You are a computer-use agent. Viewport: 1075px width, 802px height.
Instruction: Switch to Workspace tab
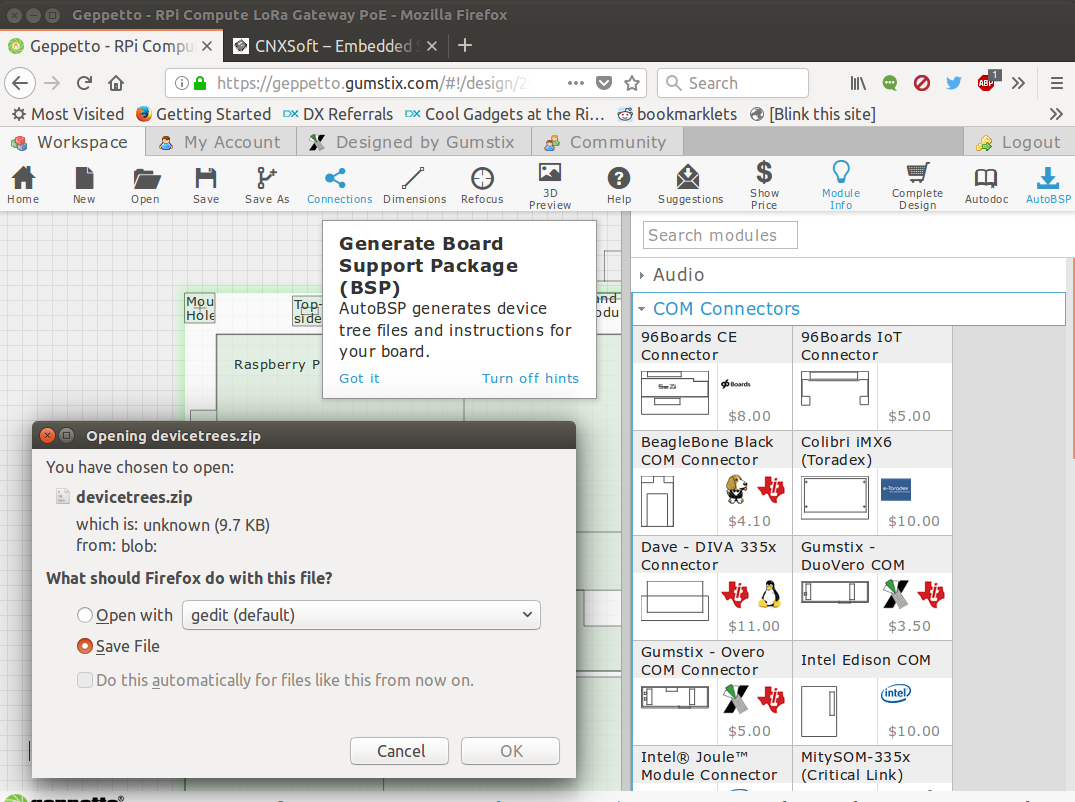[x=73, y=143]
